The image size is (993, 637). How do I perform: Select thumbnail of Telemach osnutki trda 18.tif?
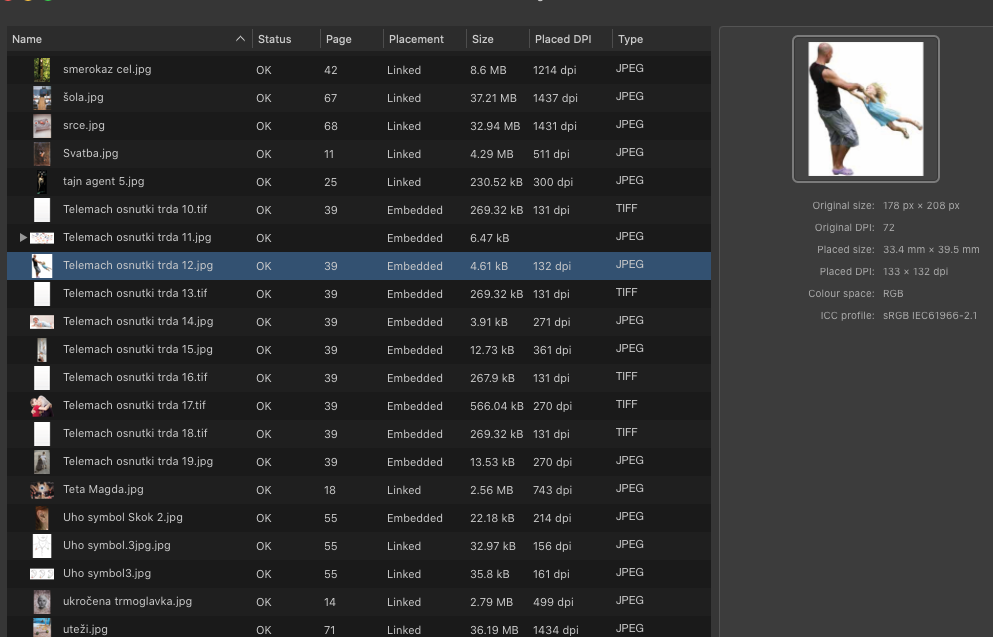42,434
